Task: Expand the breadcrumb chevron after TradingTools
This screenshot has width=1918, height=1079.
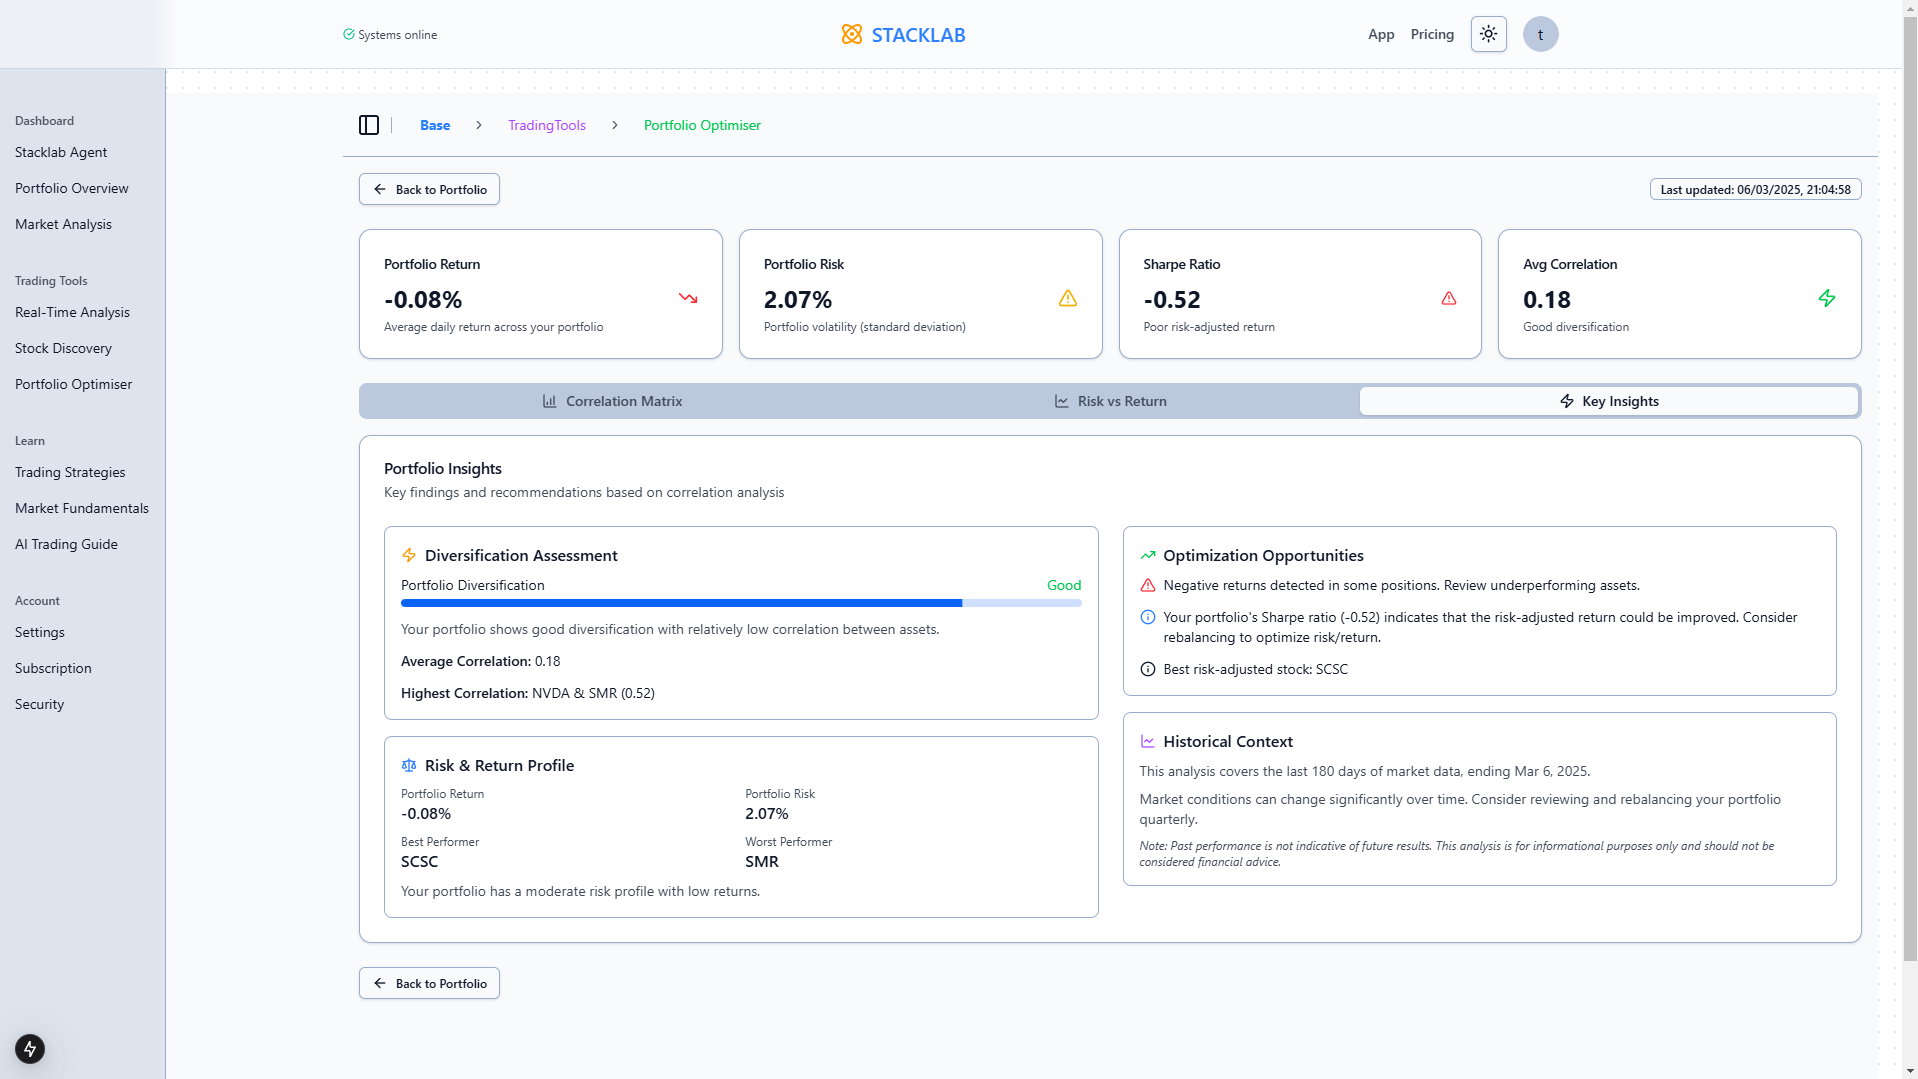Action: point(614,125)
